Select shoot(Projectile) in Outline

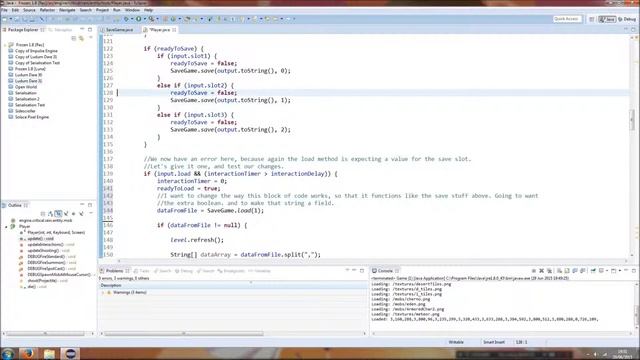click(42, 281)
